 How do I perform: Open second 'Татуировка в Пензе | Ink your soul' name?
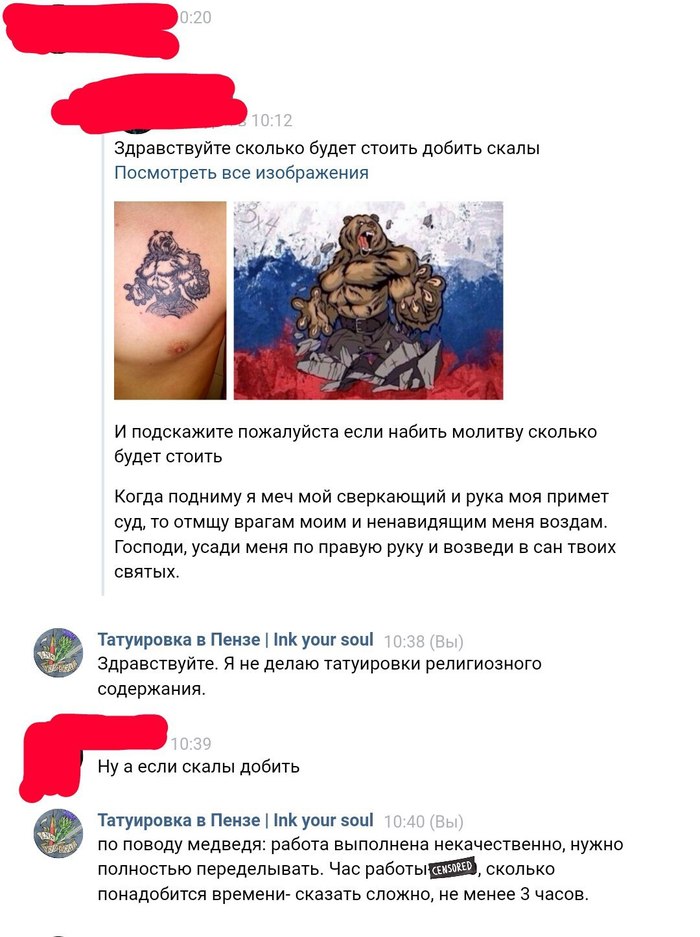236,820
